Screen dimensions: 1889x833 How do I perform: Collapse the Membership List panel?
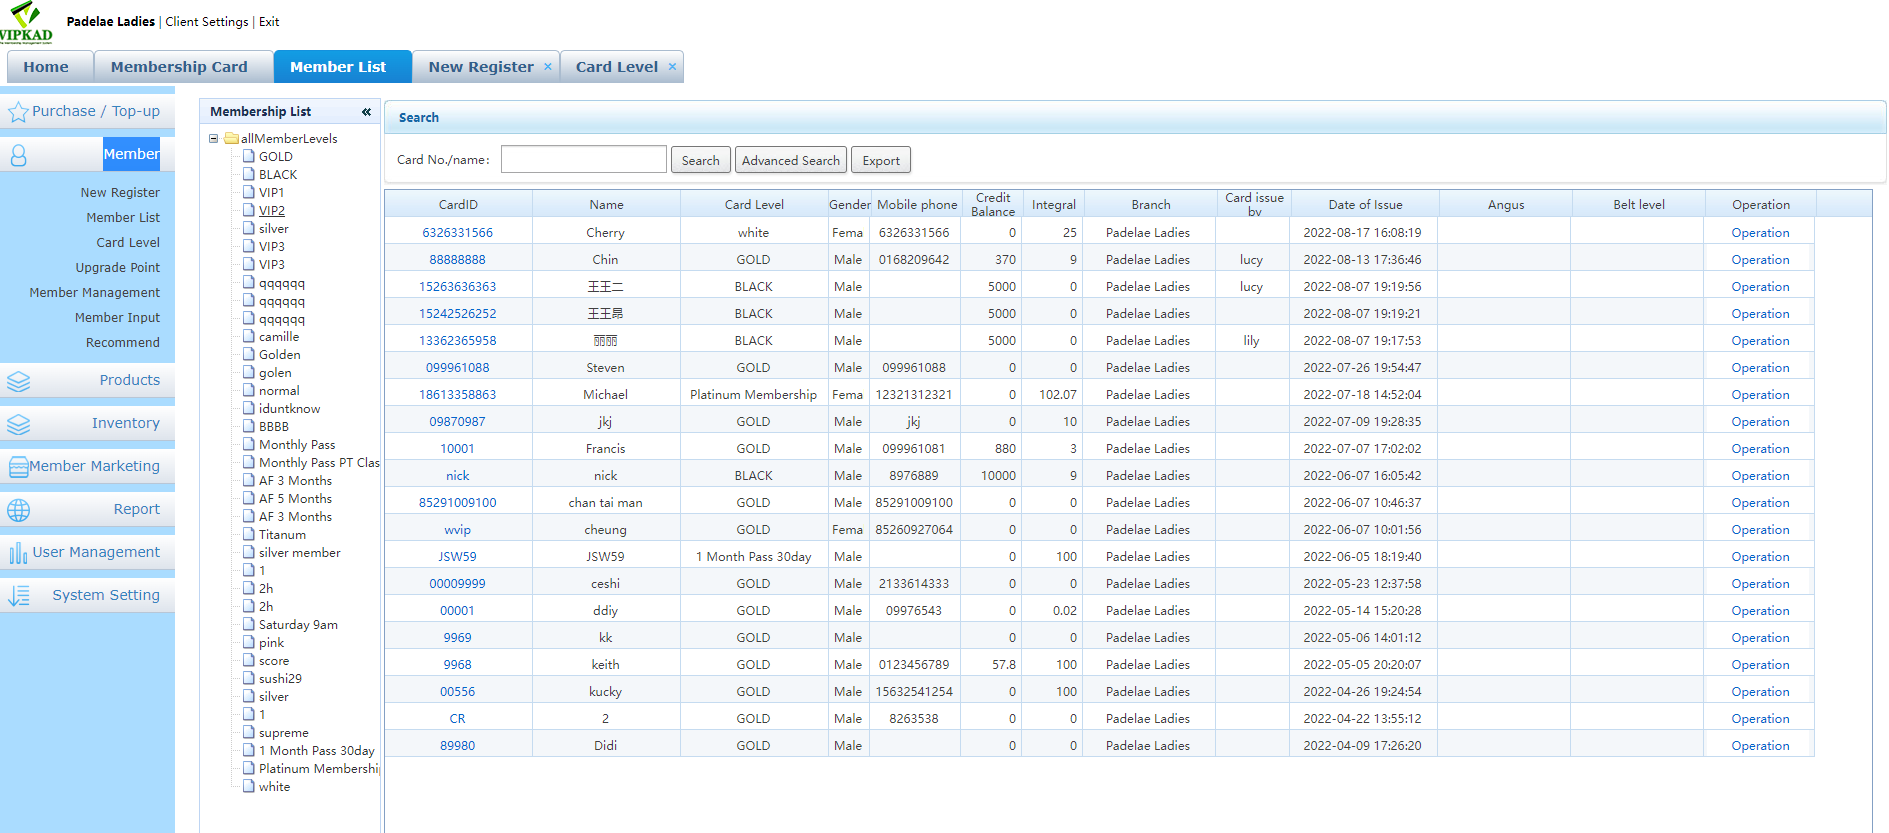366,112
